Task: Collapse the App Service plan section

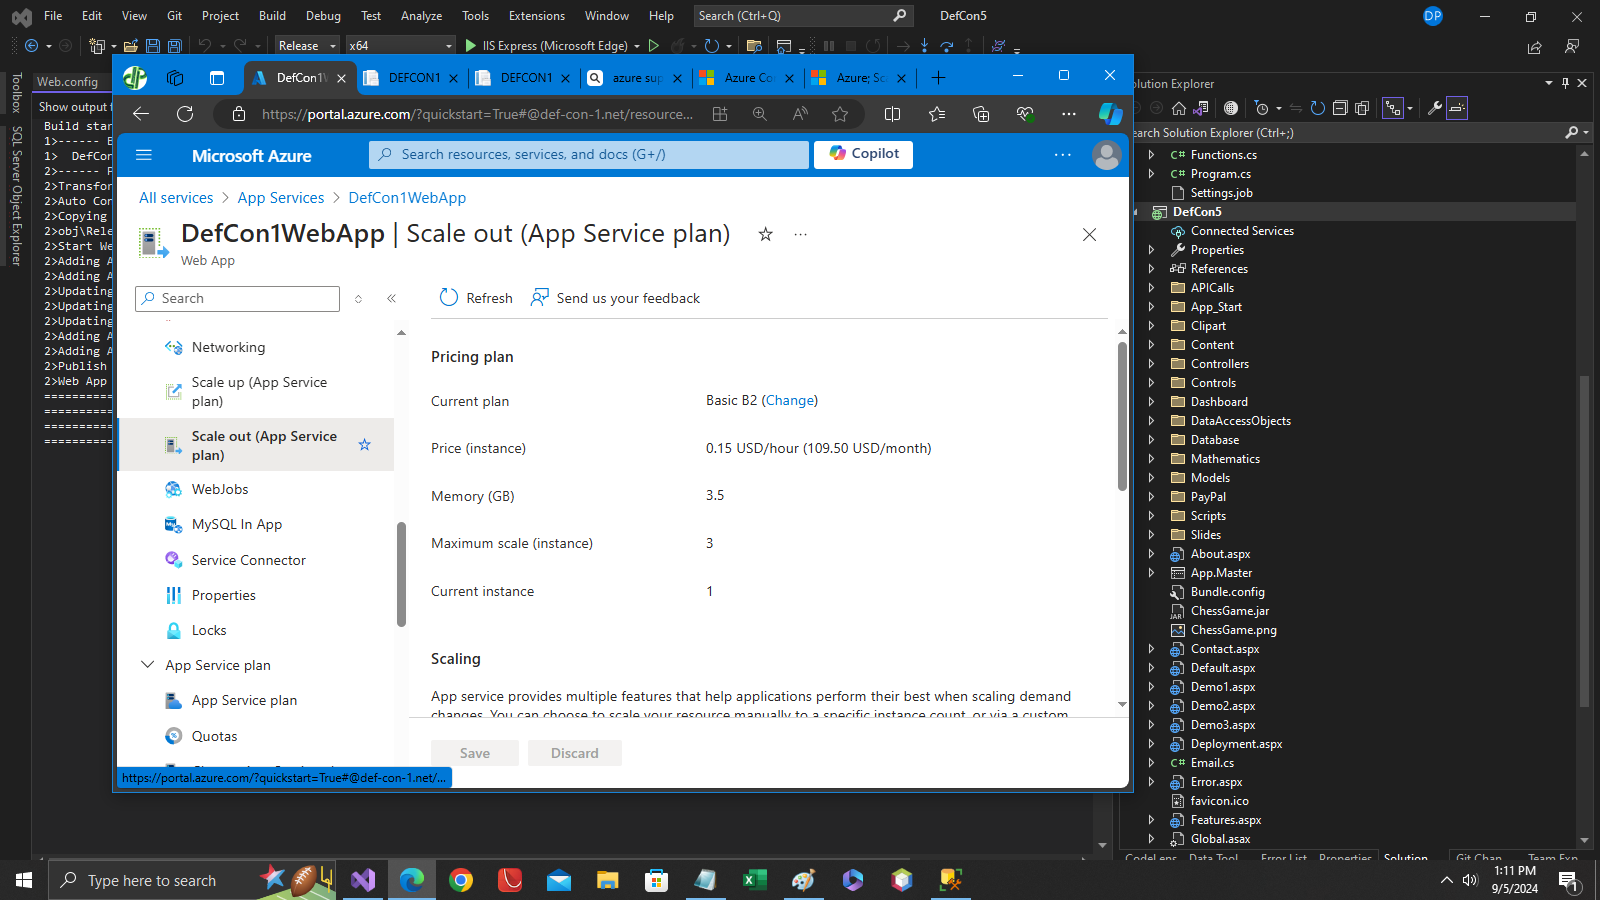Action: tap(147, 664)
